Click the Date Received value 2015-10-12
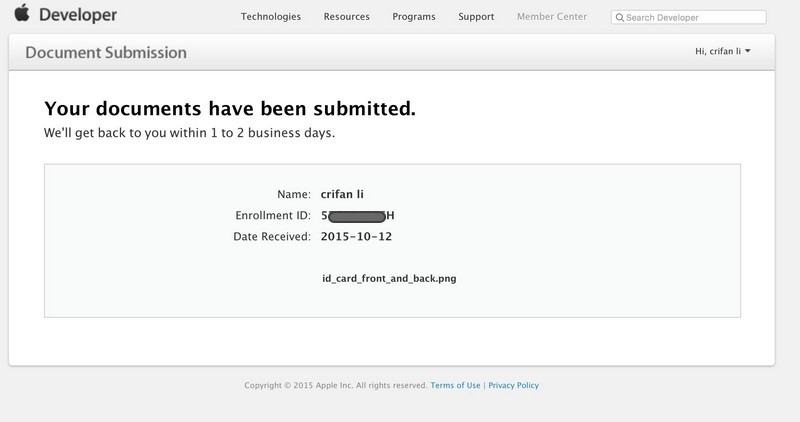 (x=356, y=236)
